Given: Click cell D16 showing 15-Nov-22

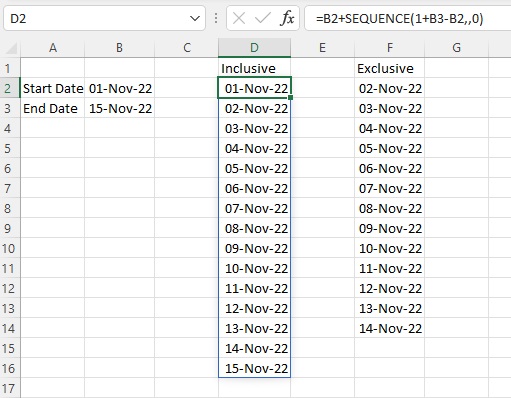Looking at the screenshot, I should (x=254, y=368).
